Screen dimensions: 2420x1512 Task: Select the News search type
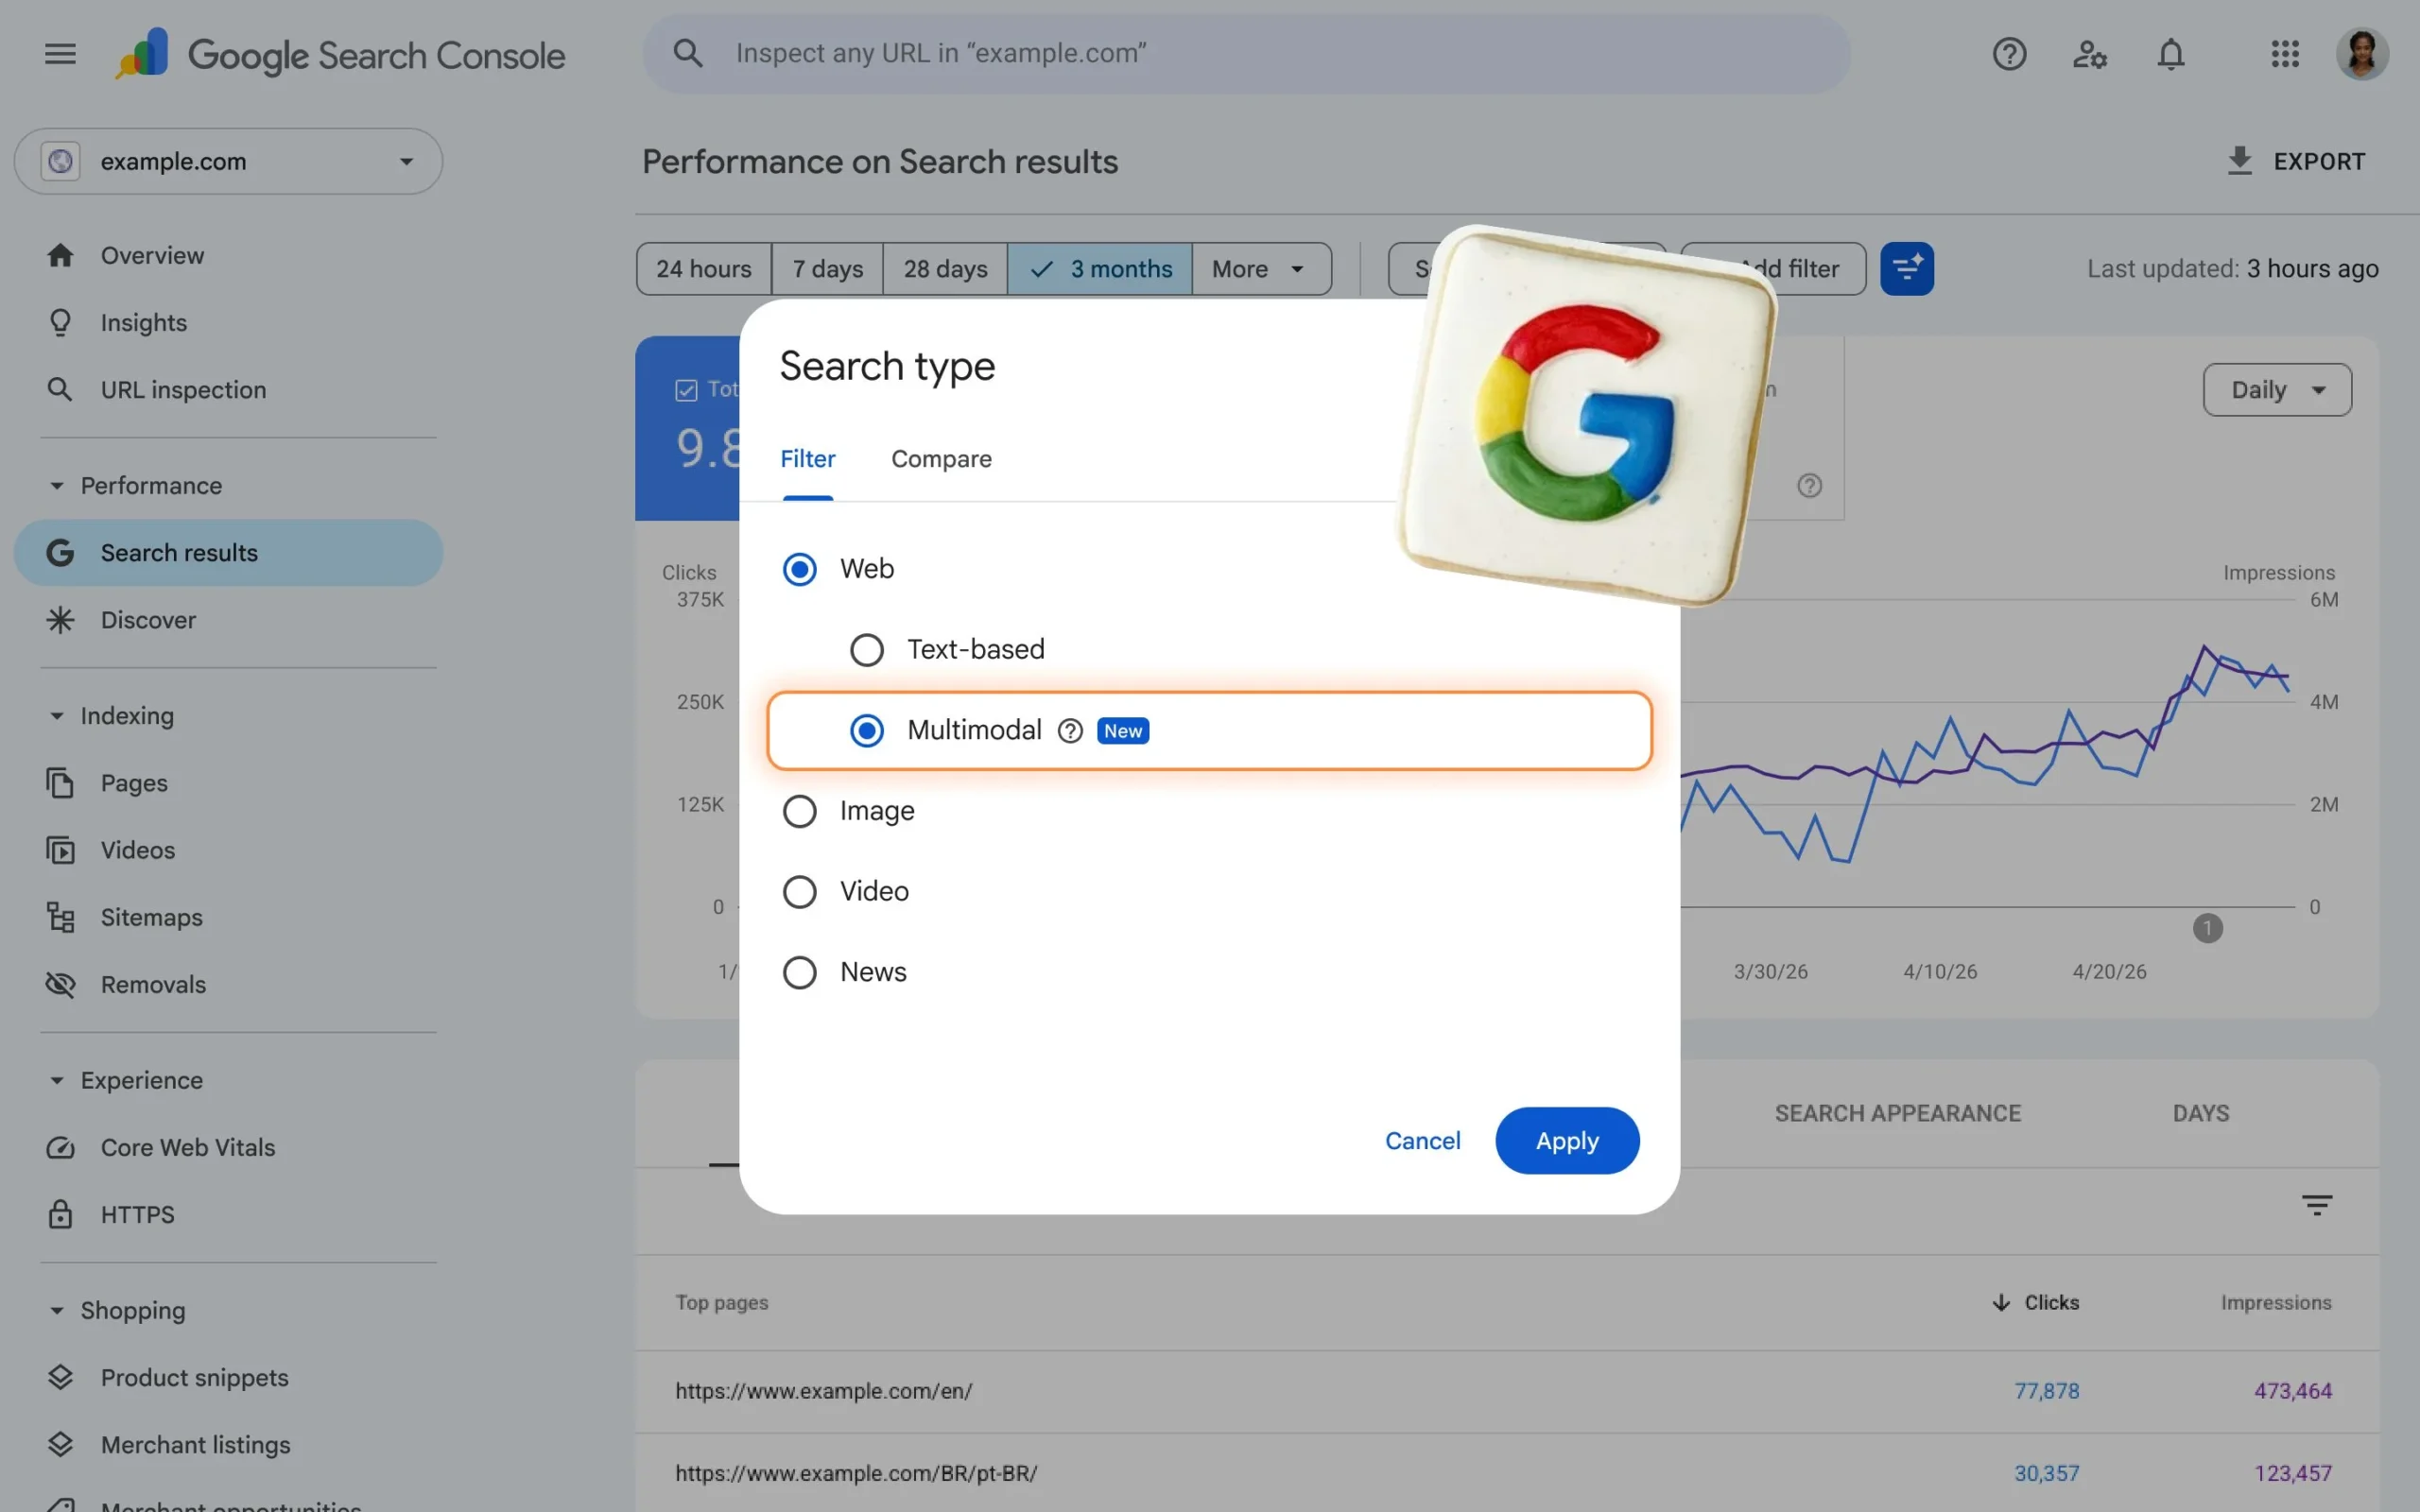tap(799, 972)
